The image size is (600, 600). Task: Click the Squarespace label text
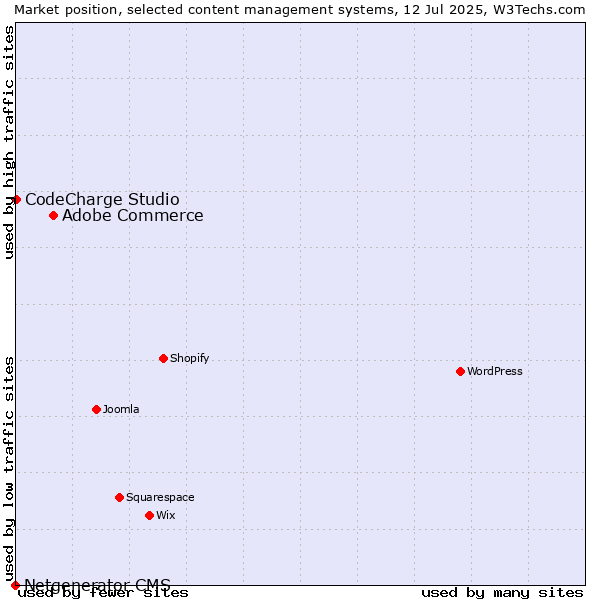[x=160, y=497]
